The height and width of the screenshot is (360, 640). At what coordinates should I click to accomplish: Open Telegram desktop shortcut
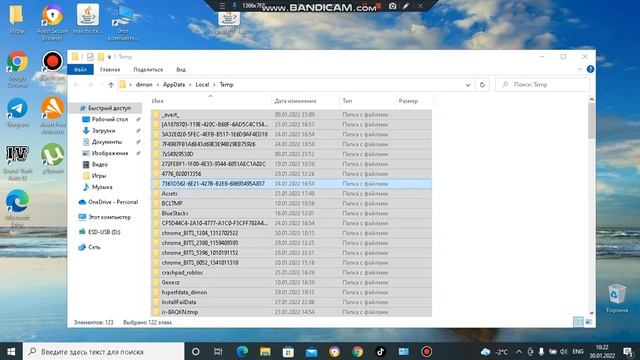(x=17, y=113)
